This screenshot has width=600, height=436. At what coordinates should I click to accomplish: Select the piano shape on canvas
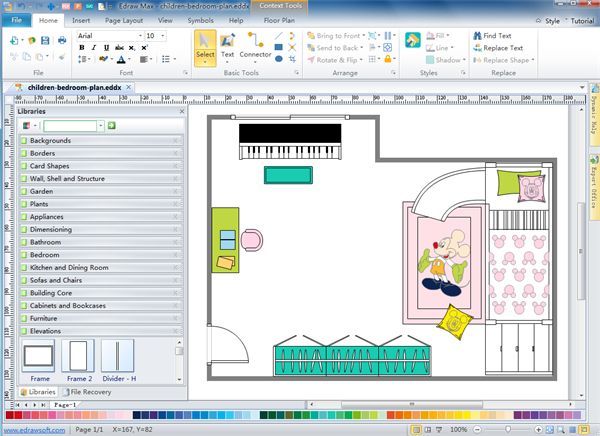pyautogui.click(x=290, y=141)
